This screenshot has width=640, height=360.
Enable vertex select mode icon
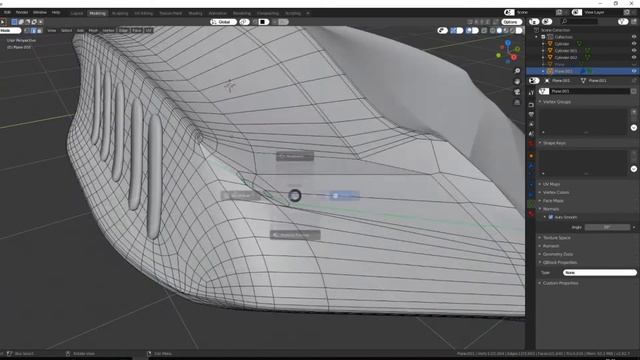point(27,31)
